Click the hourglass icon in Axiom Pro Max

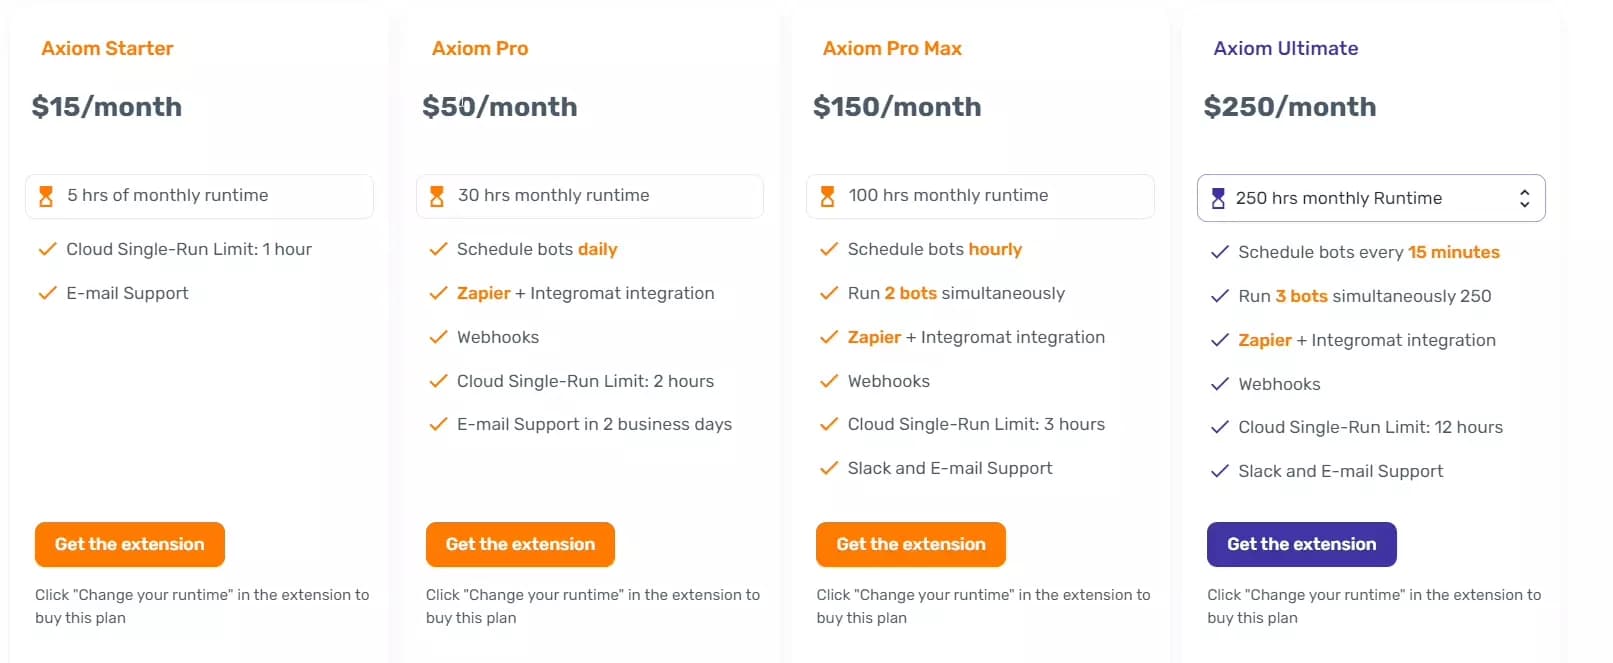click(828, 195)
